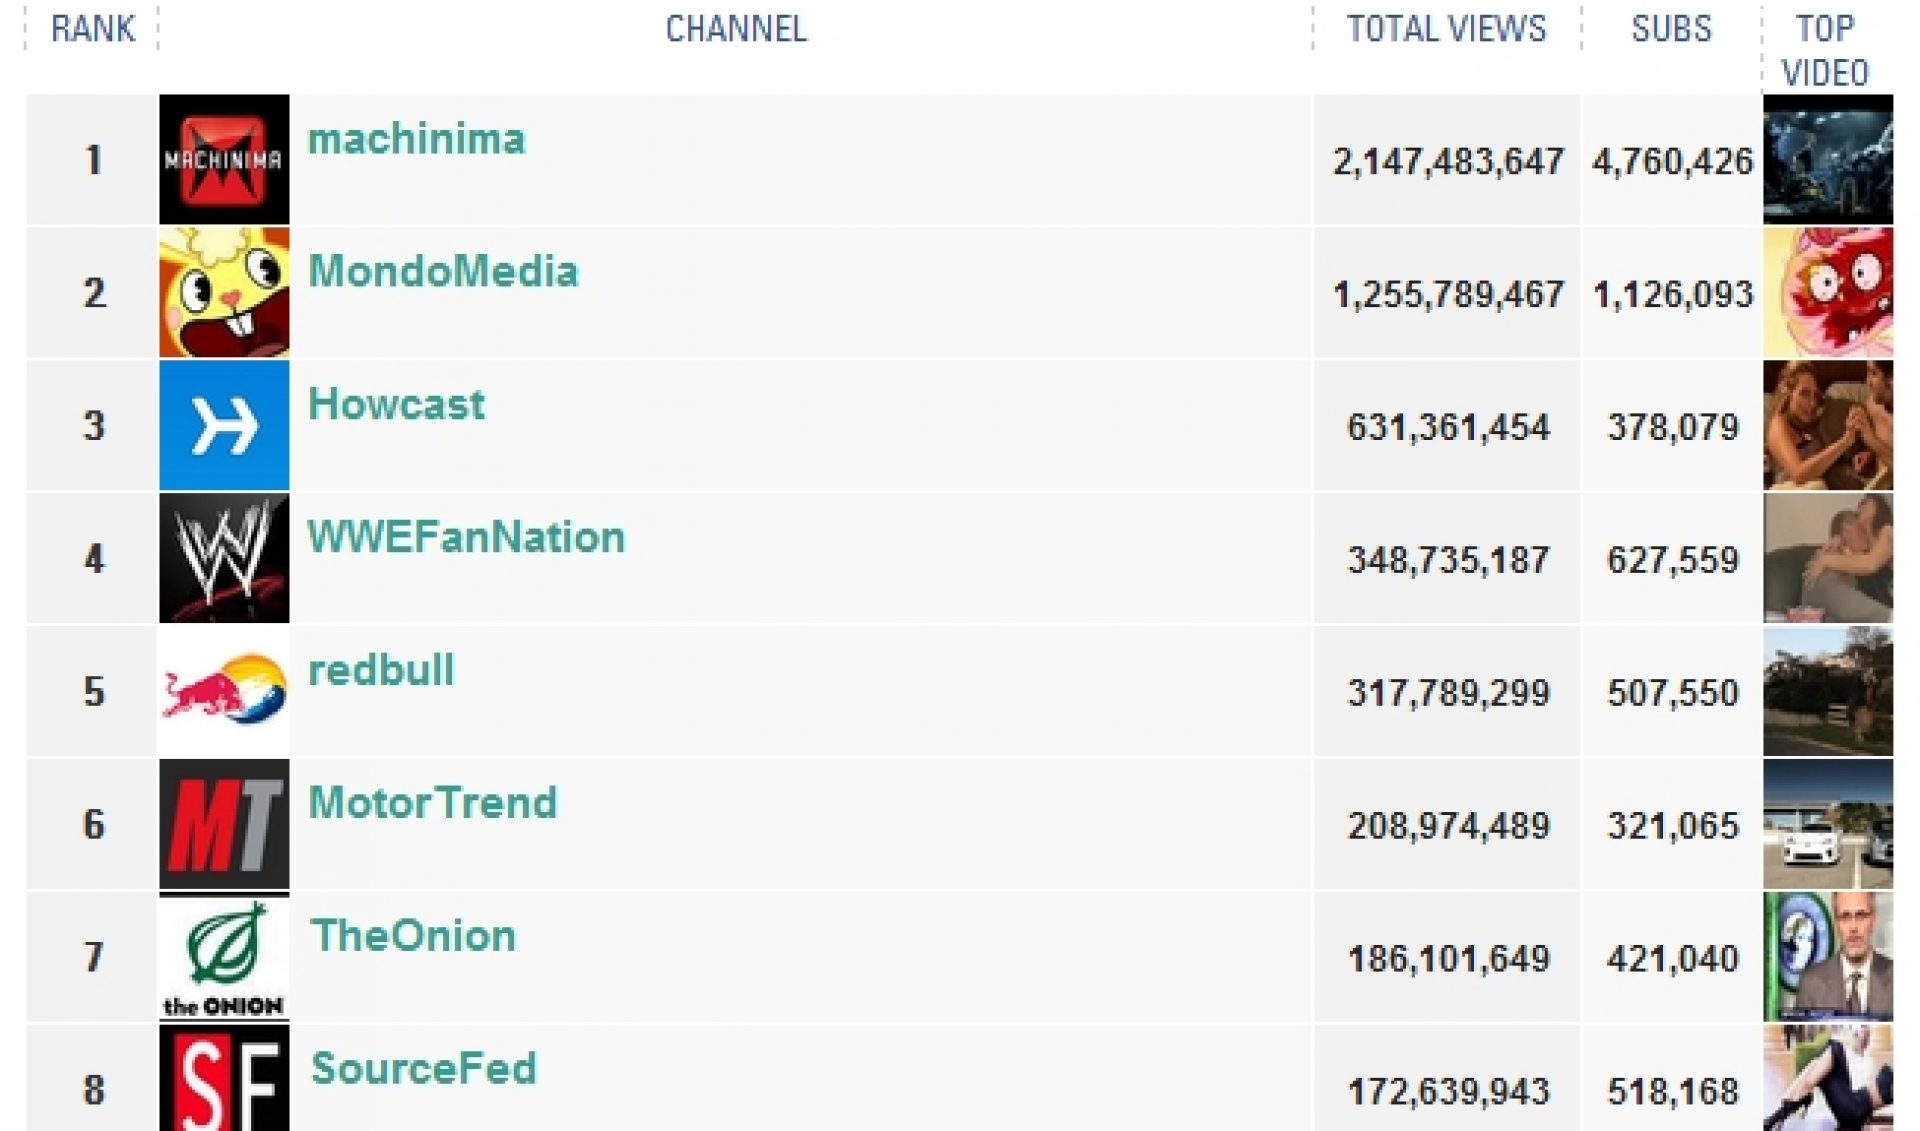The image size is (1920, 1131).
Task: Open the SourceFed channel link
Action: [424, 1068]
